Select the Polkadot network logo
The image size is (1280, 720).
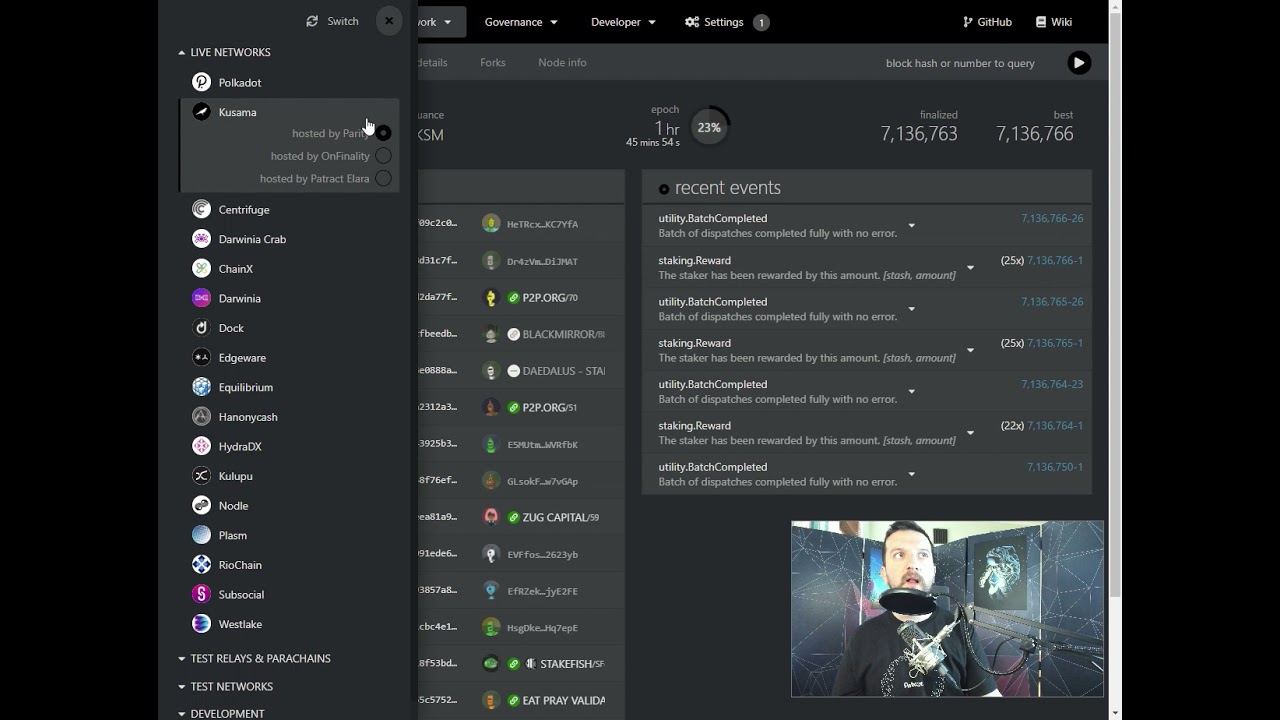201,82
